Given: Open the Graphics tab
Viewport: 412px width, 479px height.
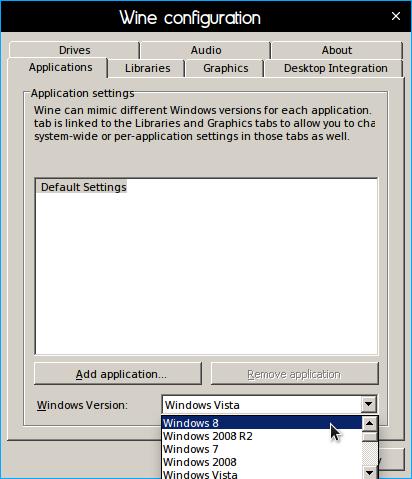Looking at the screenshot, I should tap(226, 68).
